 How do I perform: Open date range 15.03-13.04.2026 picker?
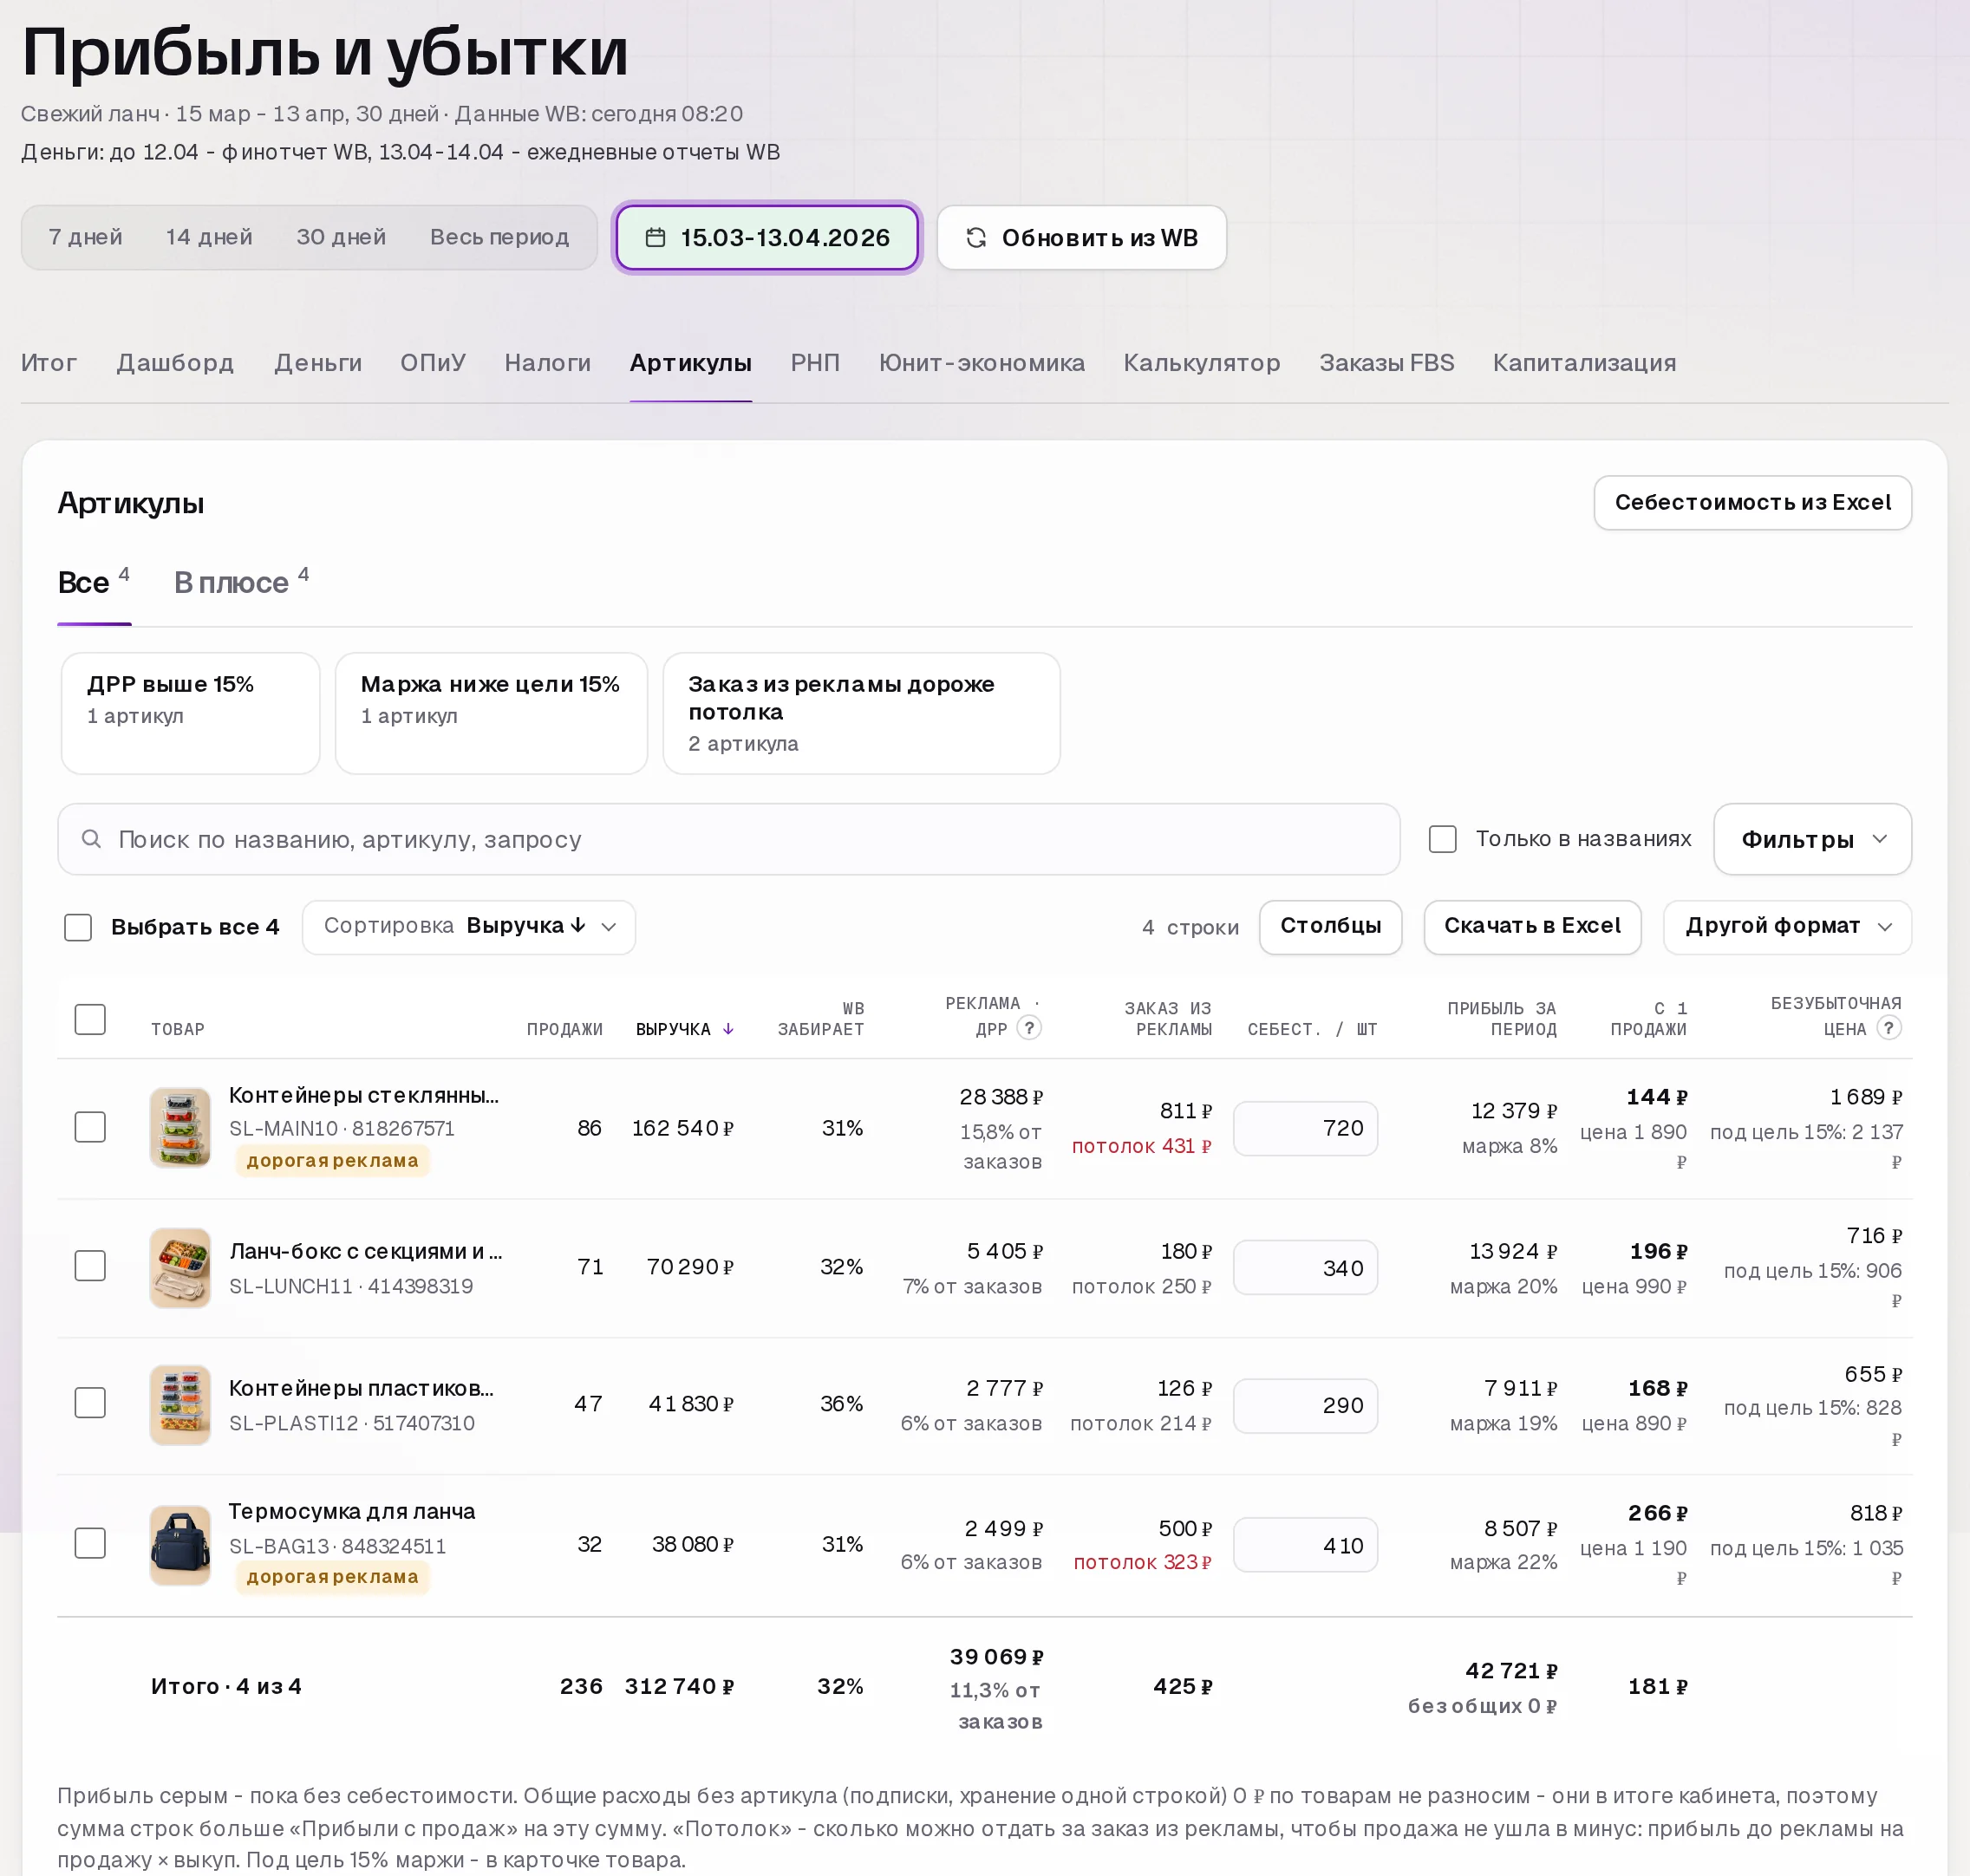point(767,238)
